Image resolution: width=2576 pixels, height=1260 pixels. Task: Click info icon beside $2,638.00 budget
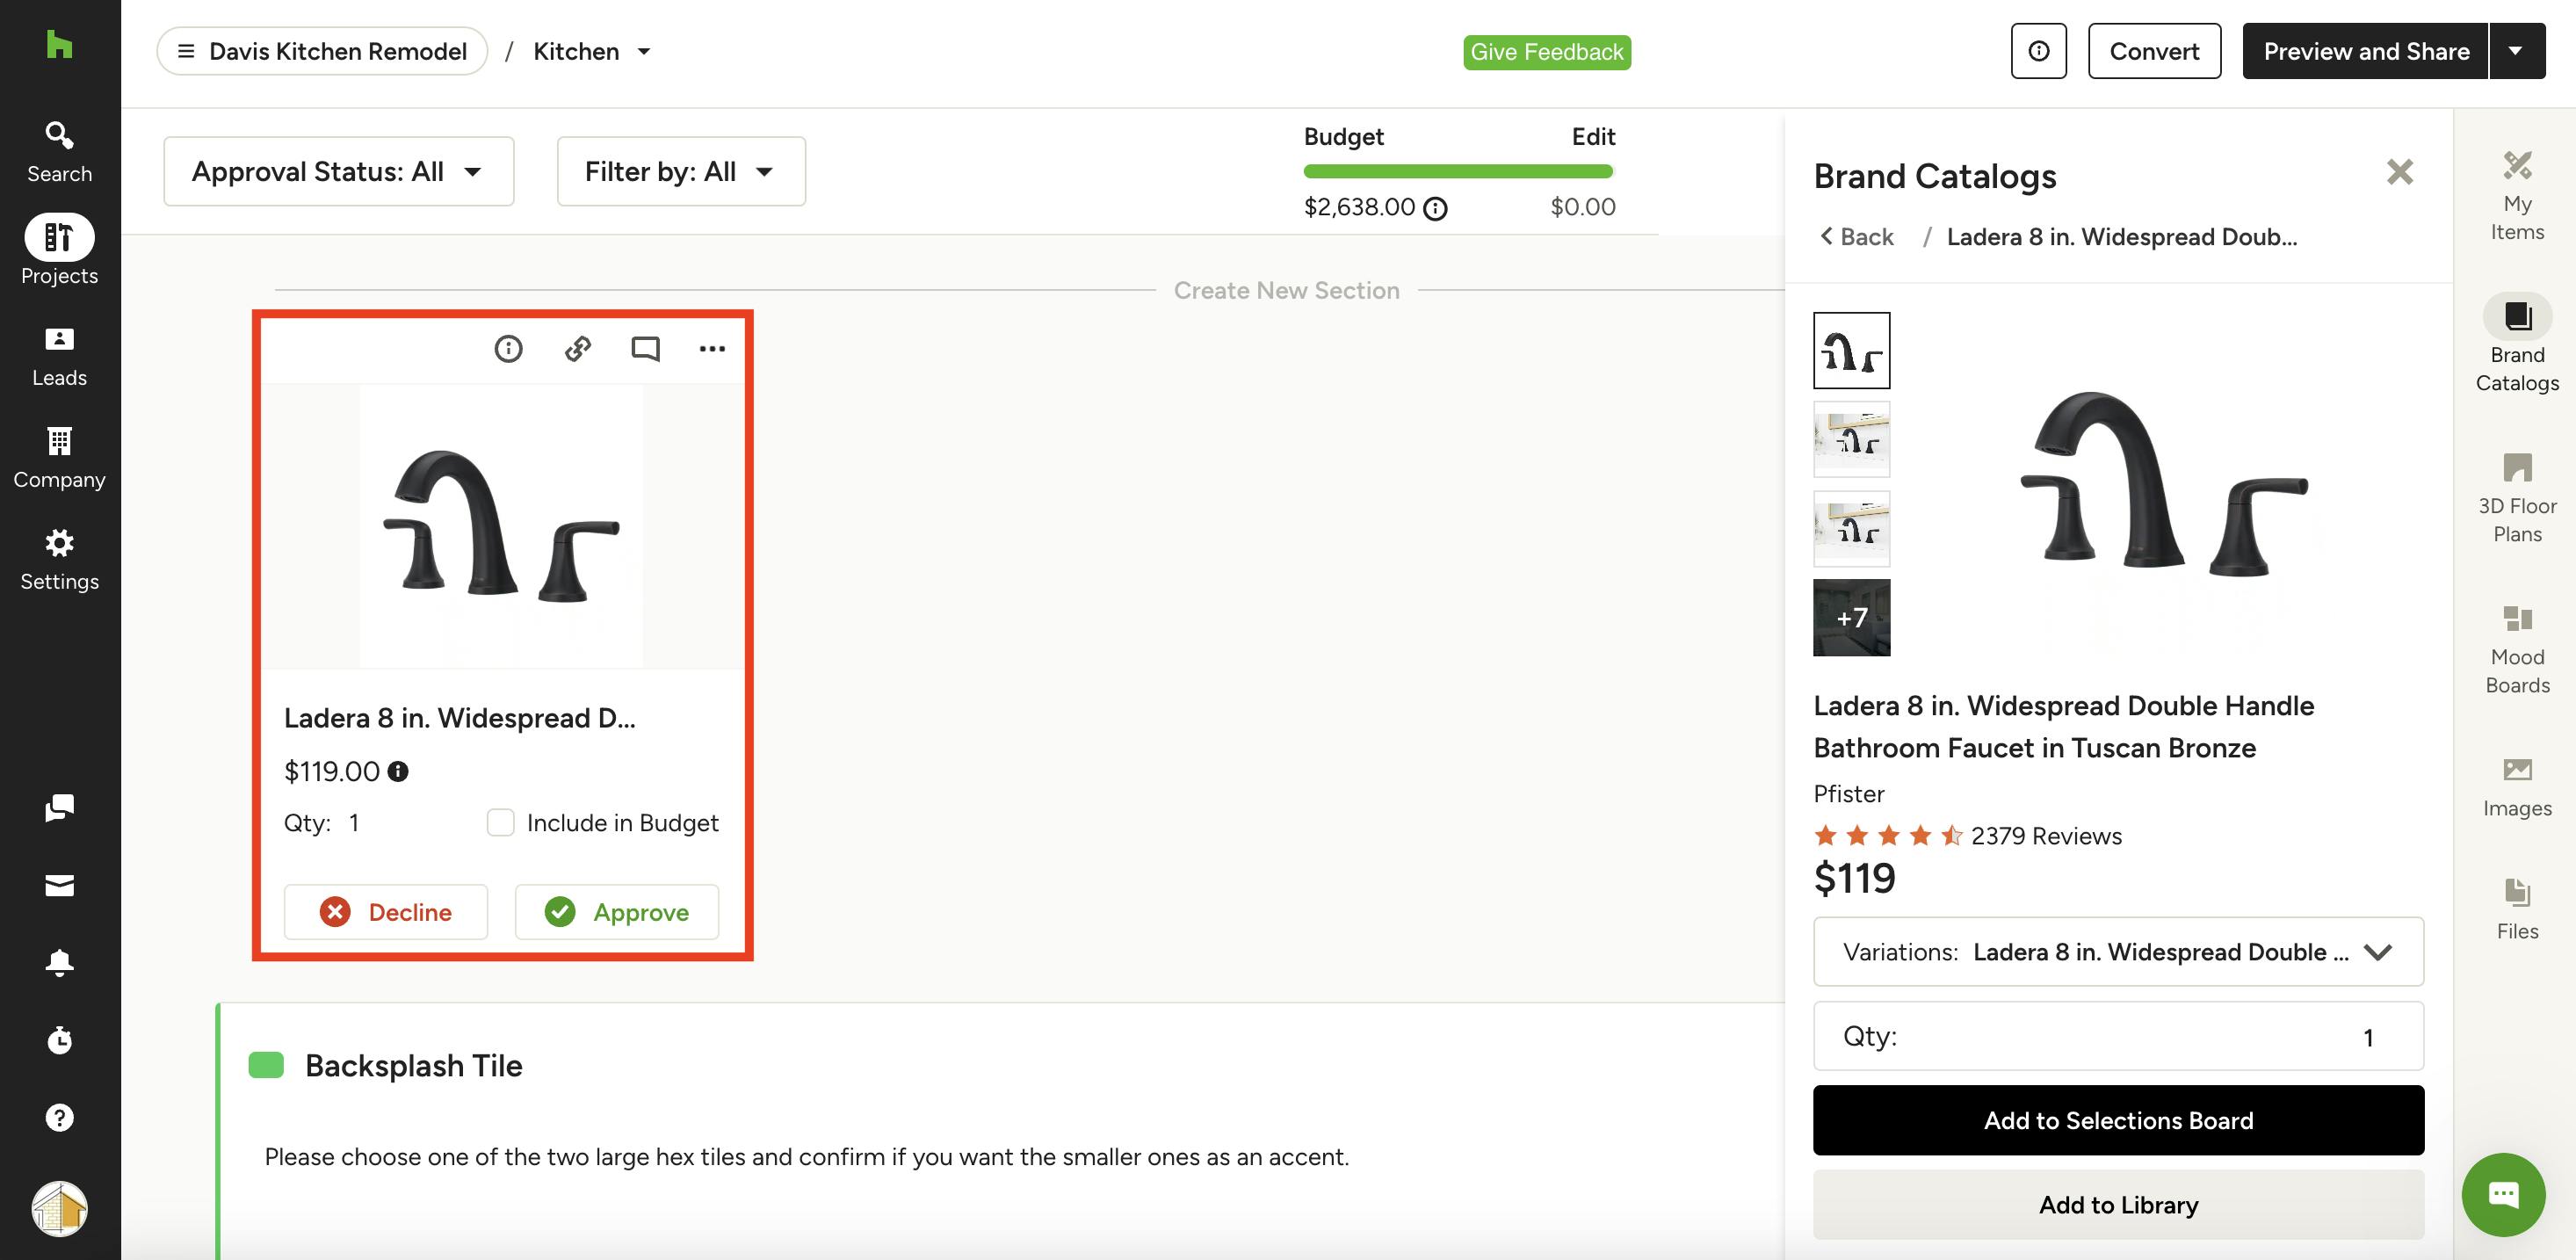tap(1435, 208)
